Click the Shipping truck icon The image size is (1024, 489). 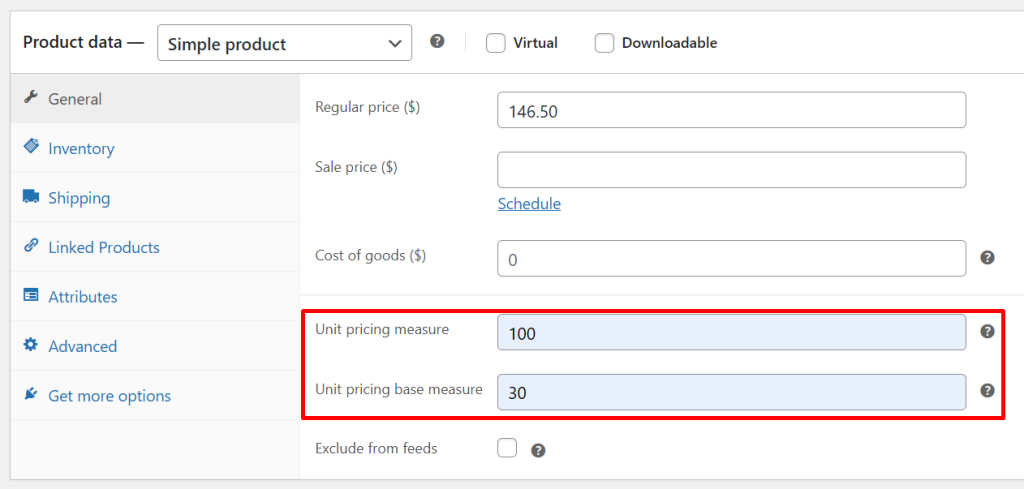30,197
